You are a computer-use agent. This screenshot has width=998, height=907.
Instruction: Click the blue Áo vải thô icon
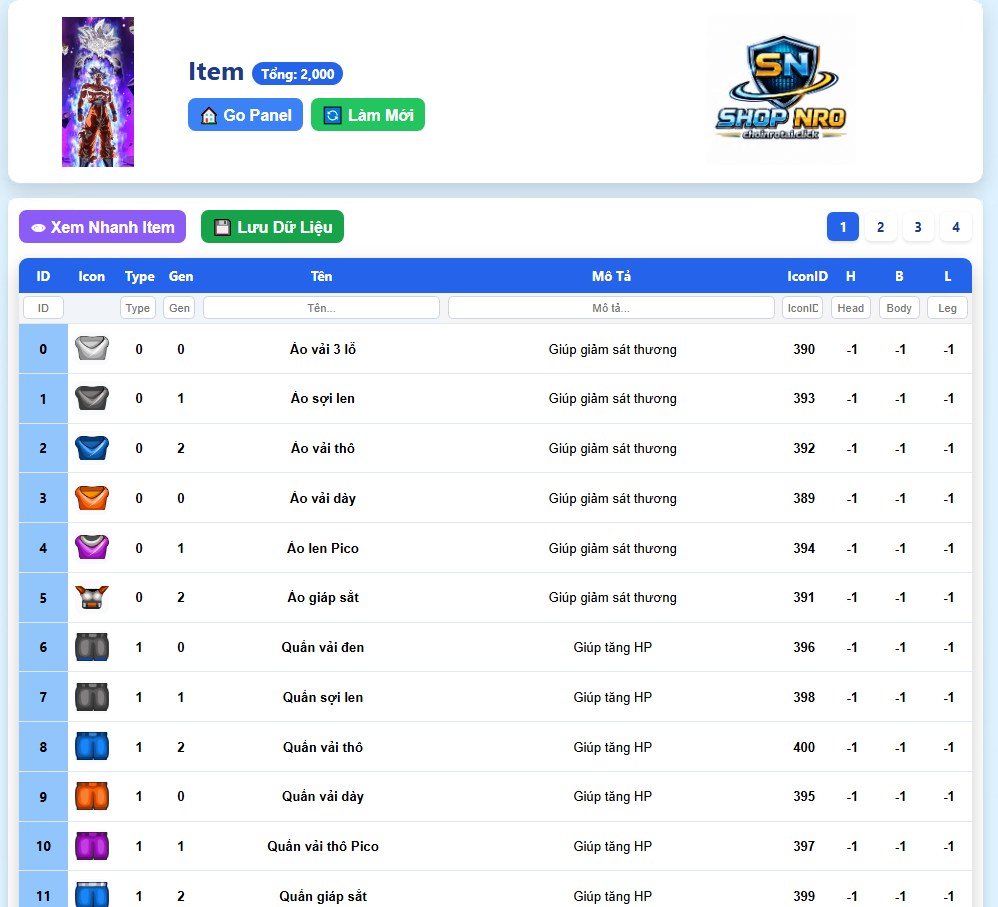(92, 447)
